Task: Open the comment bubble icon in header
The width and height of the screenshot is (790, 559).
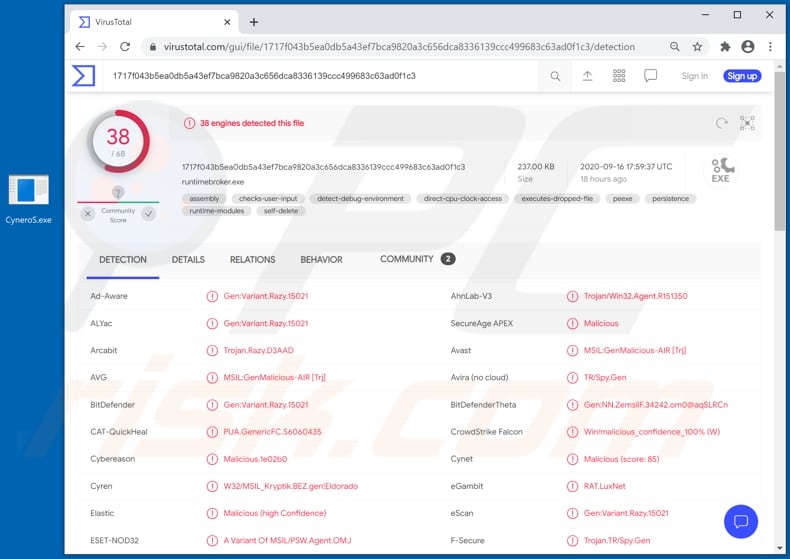Action: (650, 76)
